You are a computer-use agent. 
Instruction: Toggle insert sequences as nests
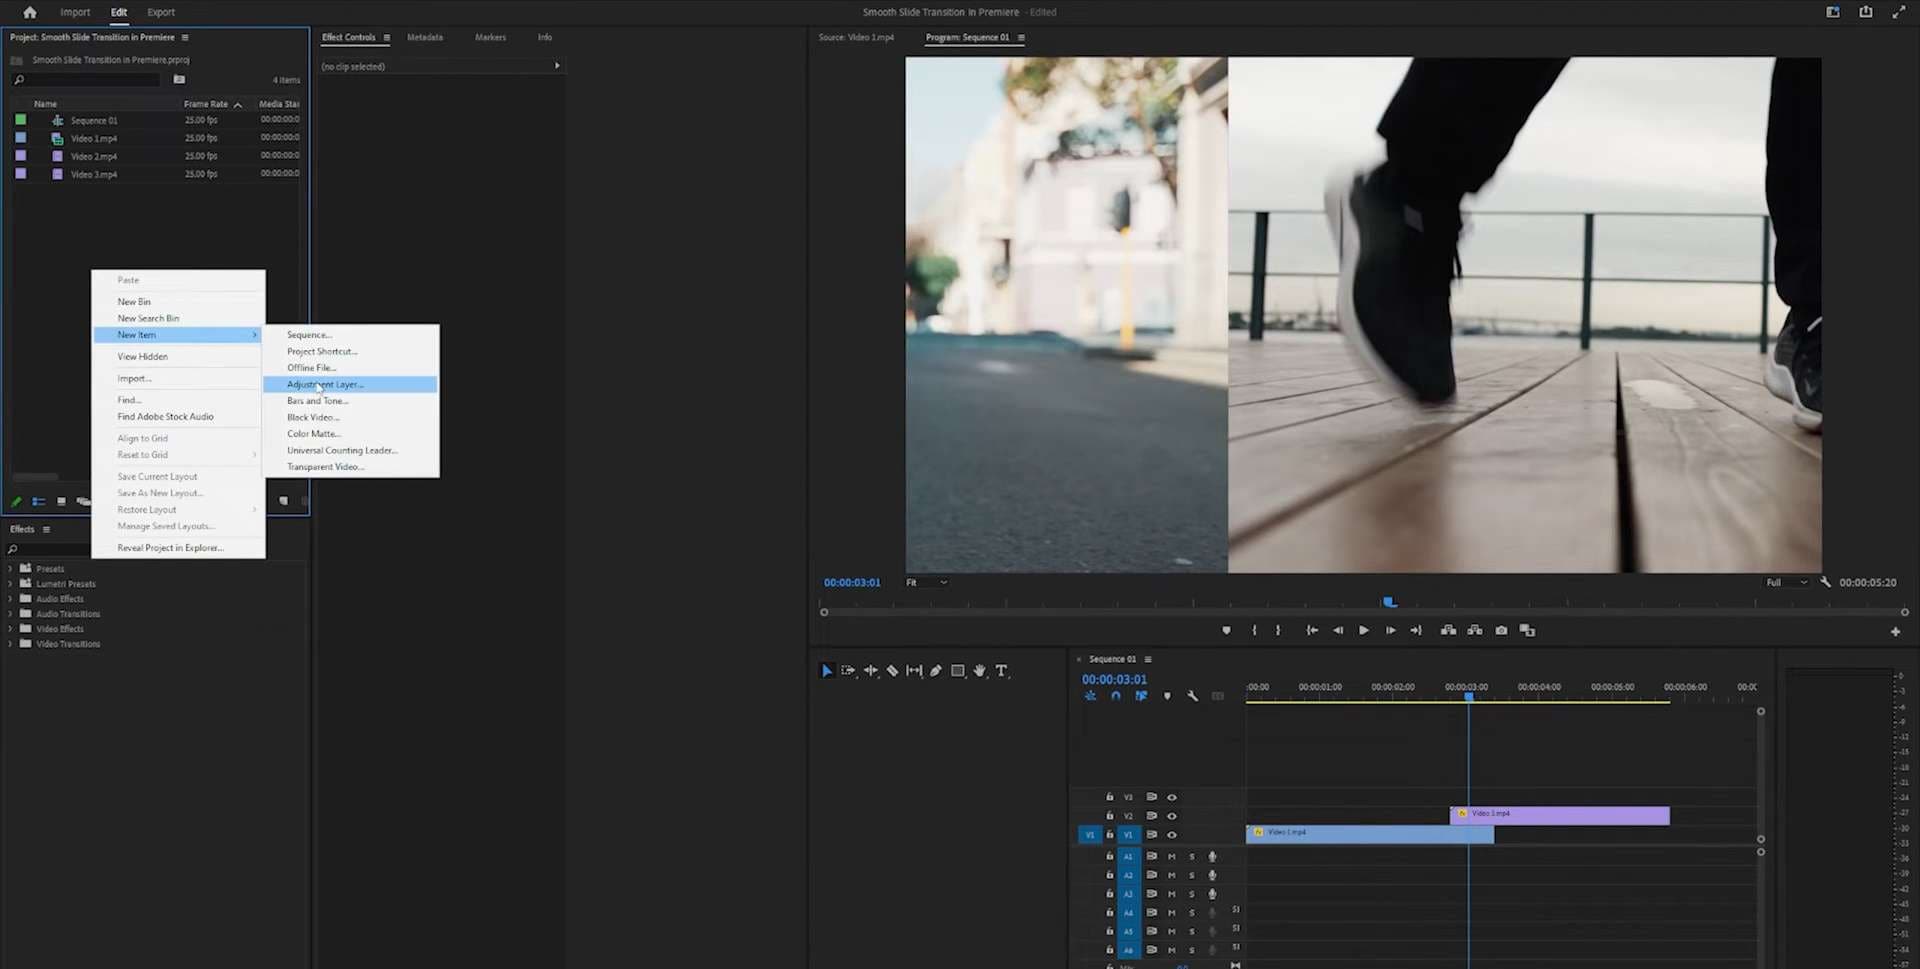[x=1090, y=696]
